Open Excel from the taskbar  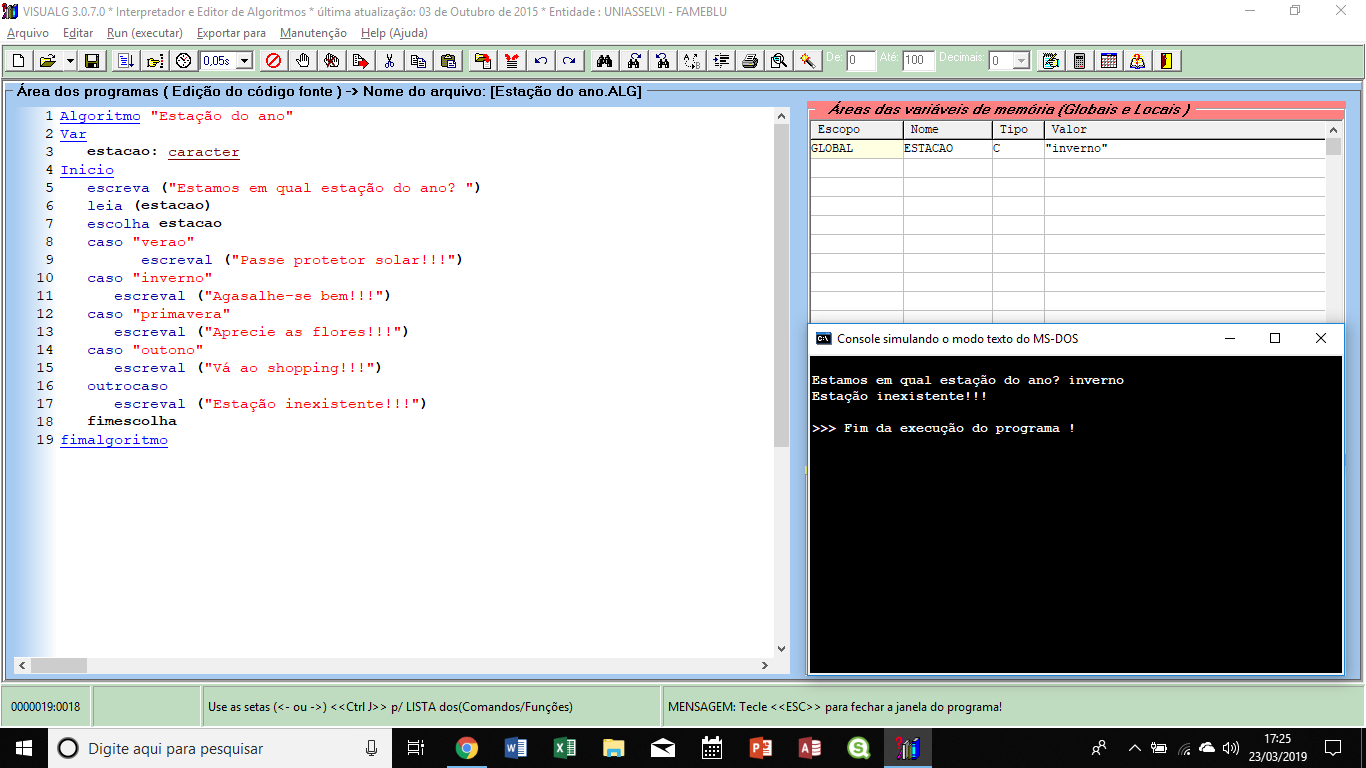(565, 748)
